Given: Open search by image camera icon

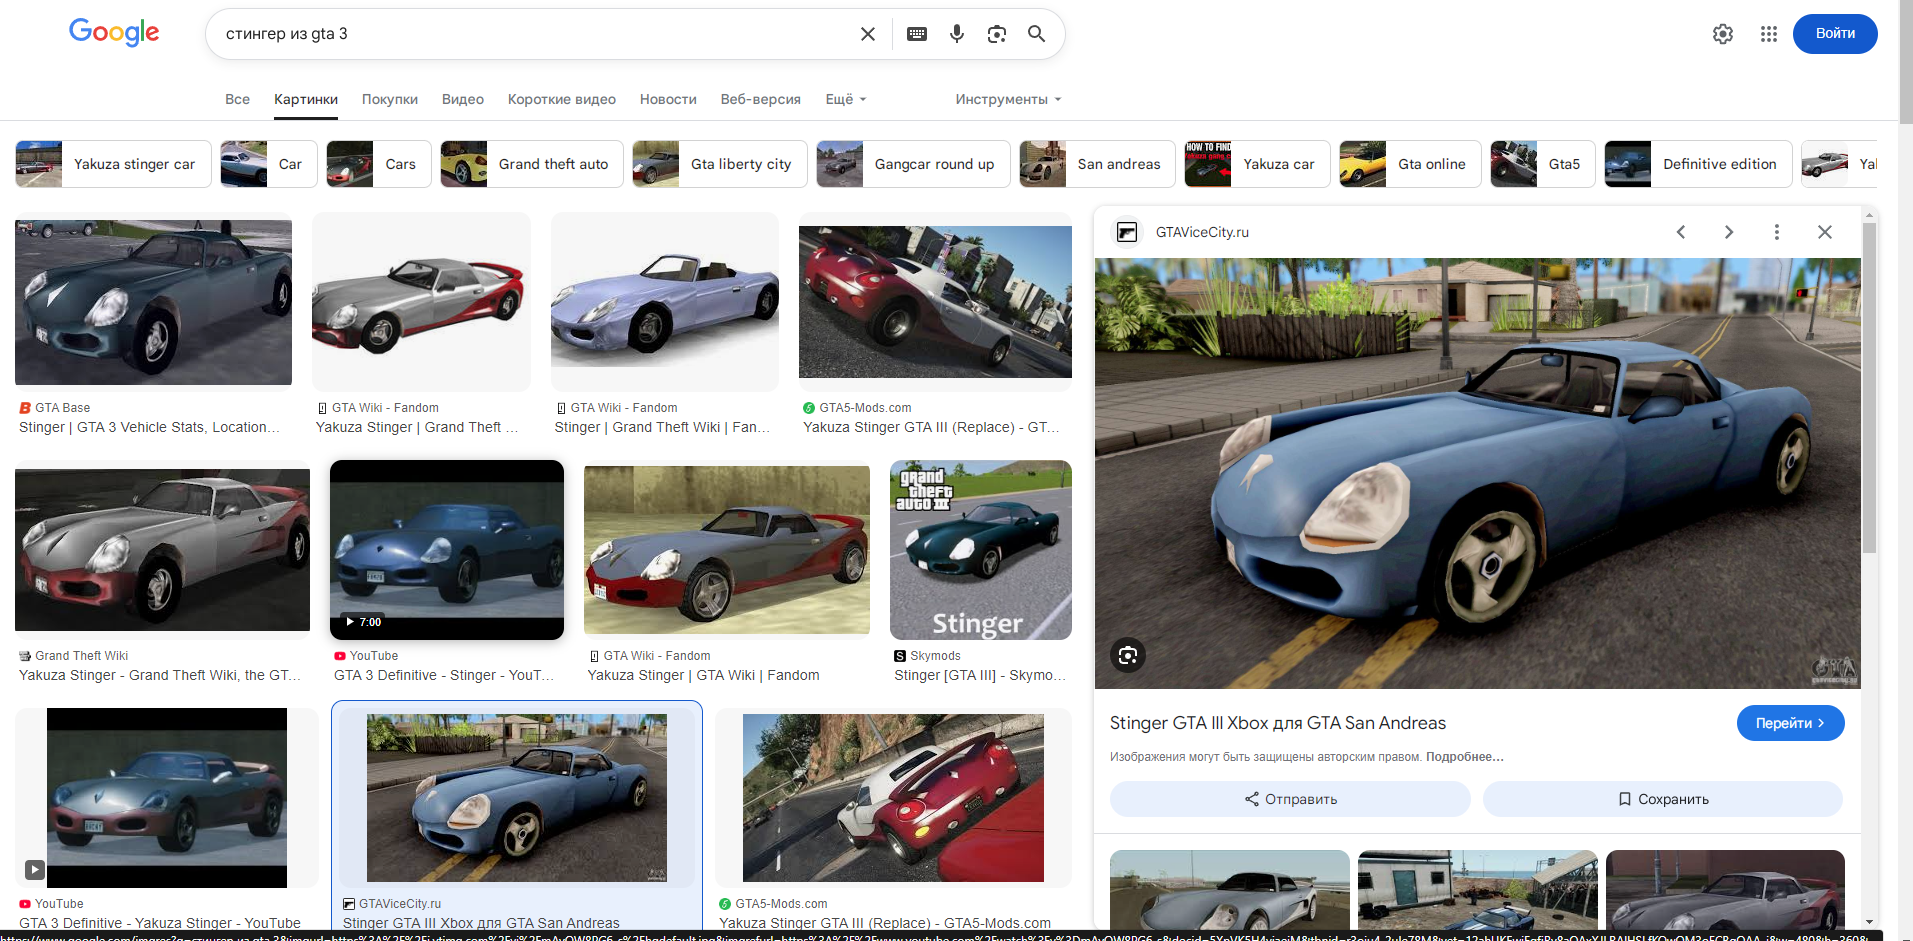Looking at the screenshot, I should [x=997, y=34].
